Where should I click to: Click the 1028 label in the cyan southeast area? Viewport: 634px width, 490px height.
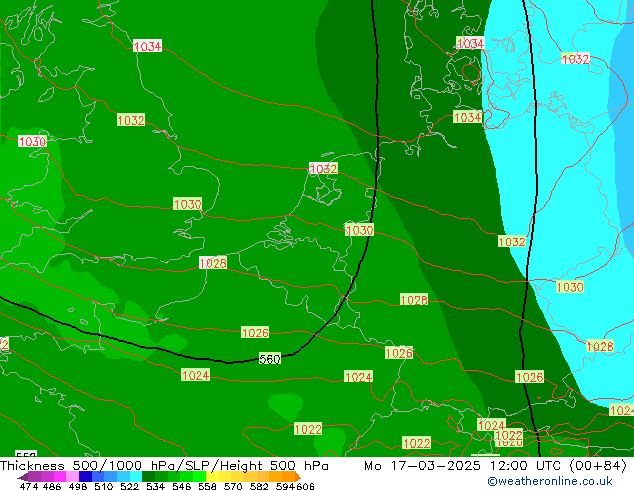[x=600, y=346]
